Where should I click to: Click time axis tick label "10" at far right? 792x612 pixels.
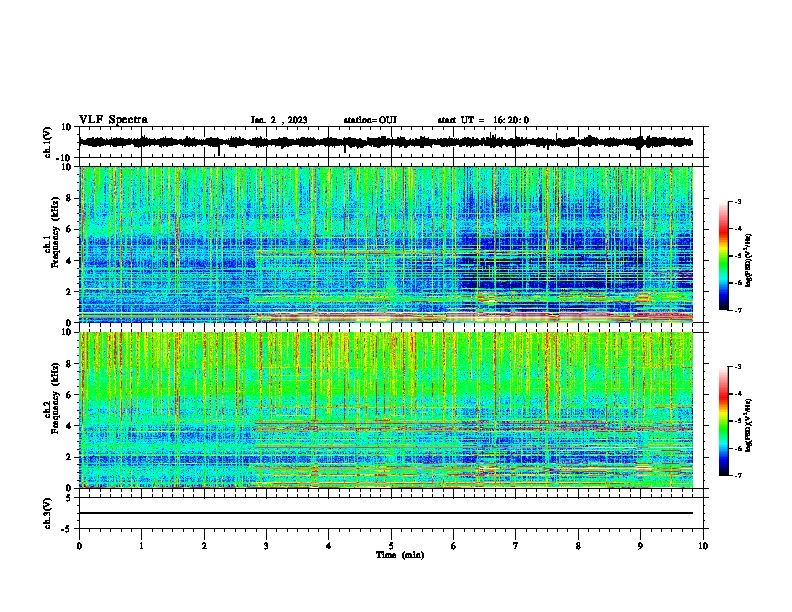[x=703, y=546]
